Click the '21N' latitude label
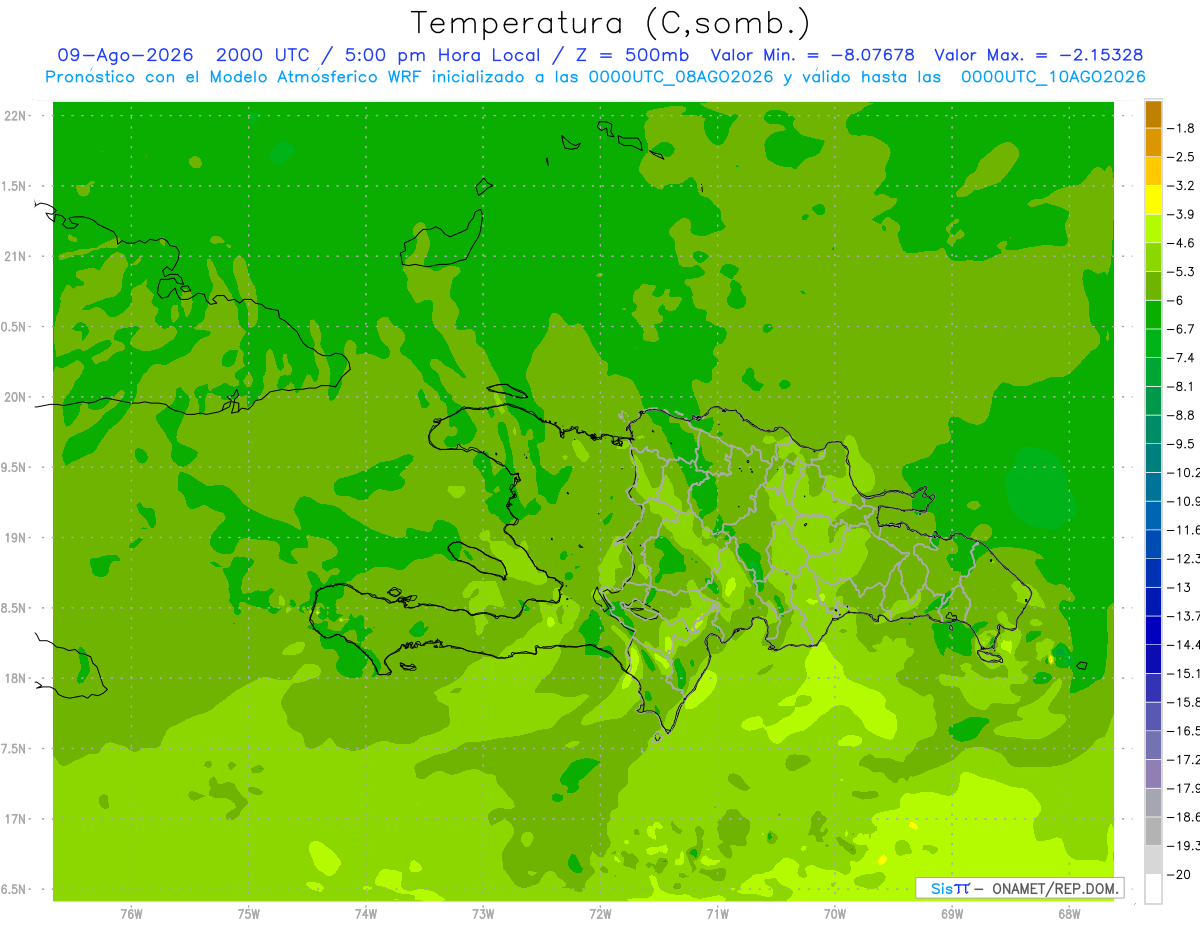1200x927 pixels. point(15,256)
